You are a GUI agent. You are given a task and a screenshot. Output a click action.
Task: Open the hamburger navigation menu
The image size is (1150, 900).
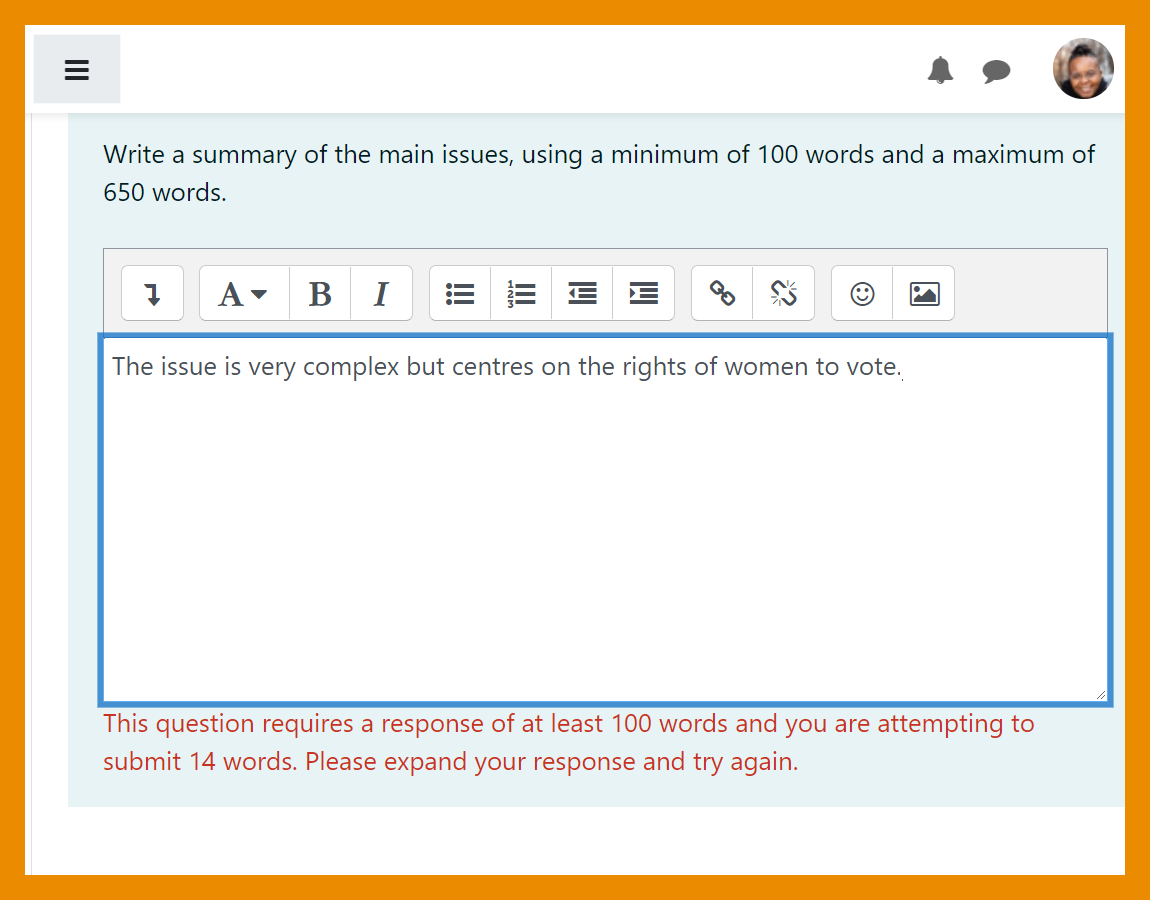pyautogui.click(x=77, y=69)
